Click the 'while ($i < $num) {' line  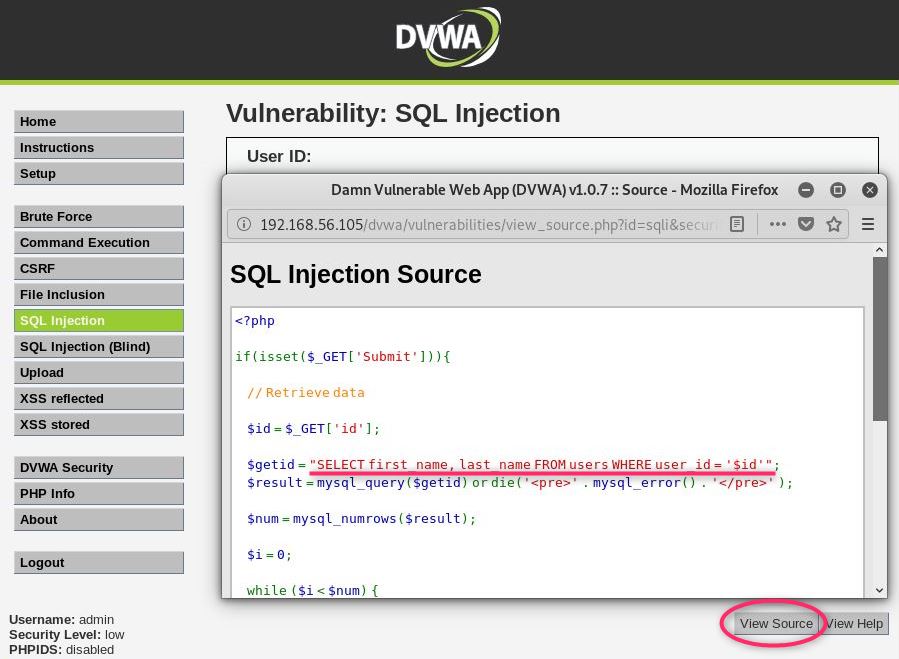tap(312, 590)
